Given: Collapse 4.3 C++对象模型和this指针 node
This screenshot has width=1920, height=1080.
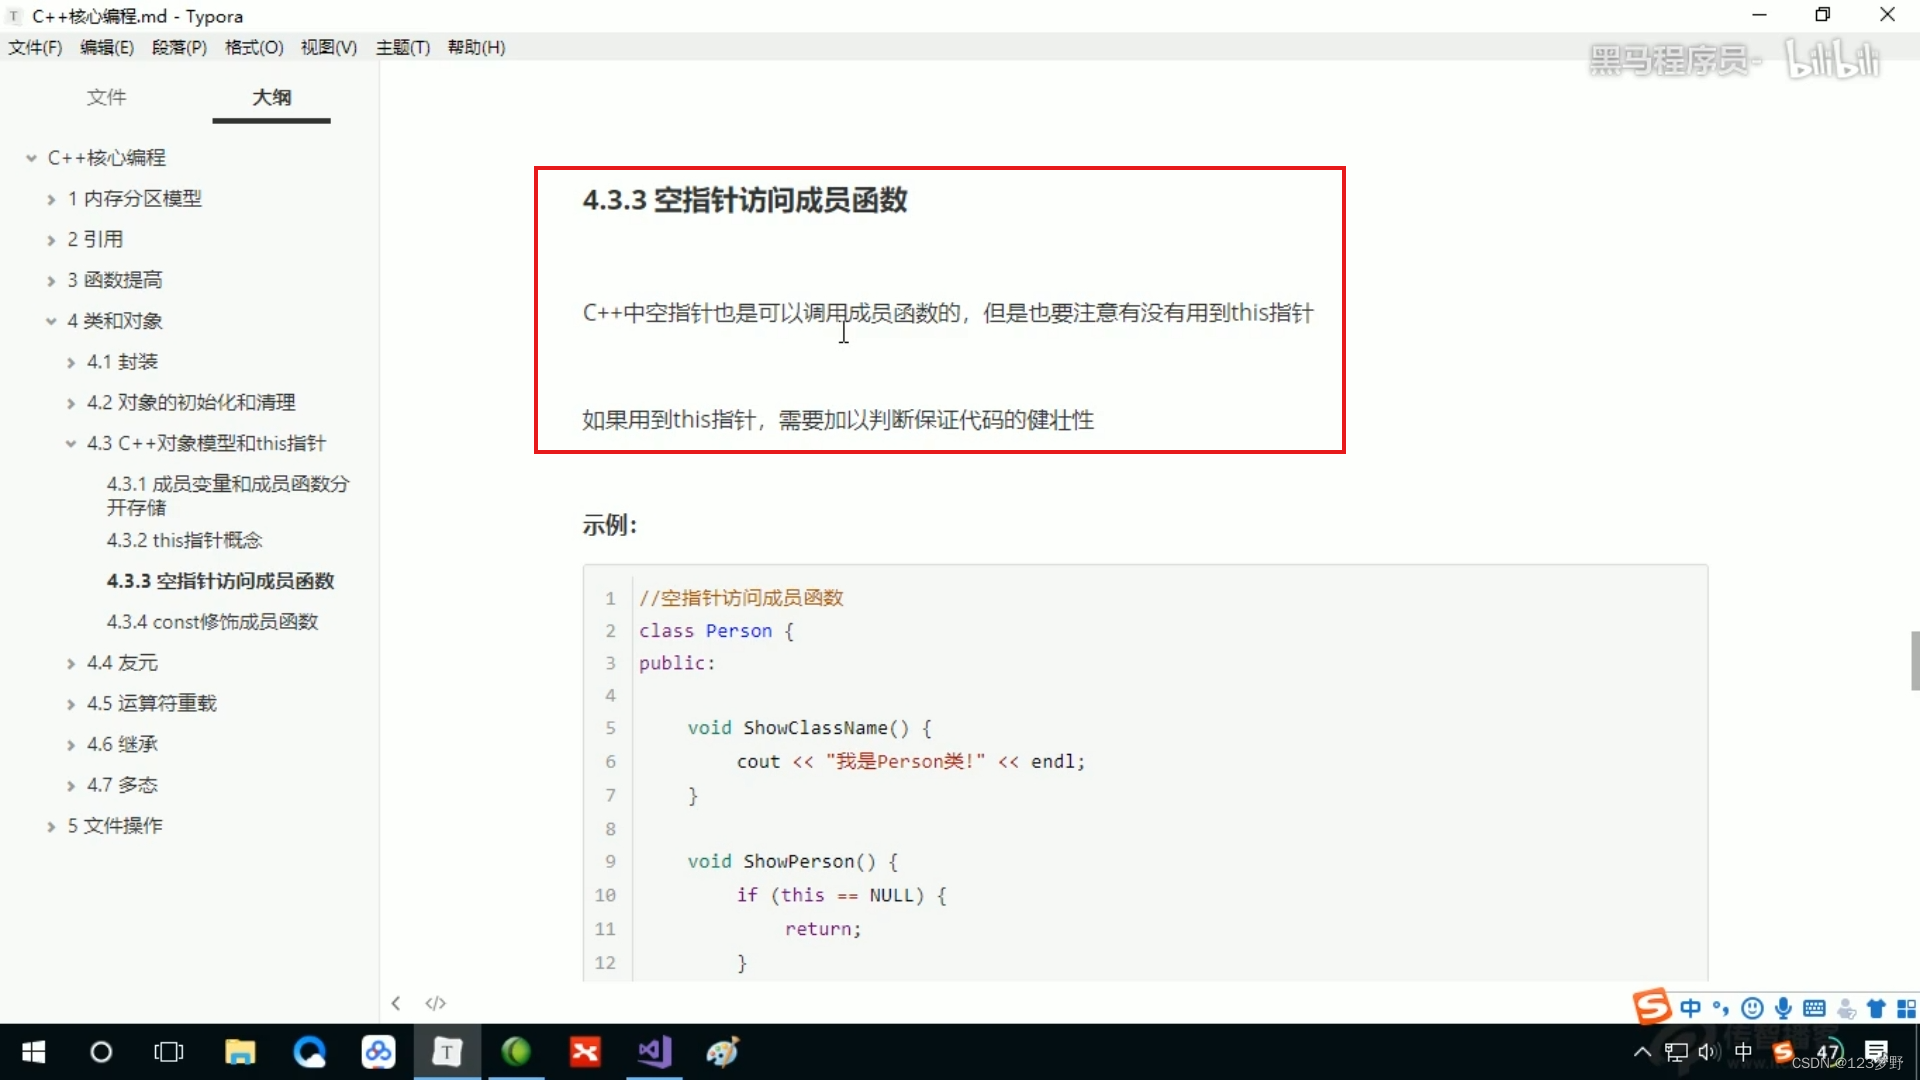Looking at the screenshot, I should coord(71,443).
